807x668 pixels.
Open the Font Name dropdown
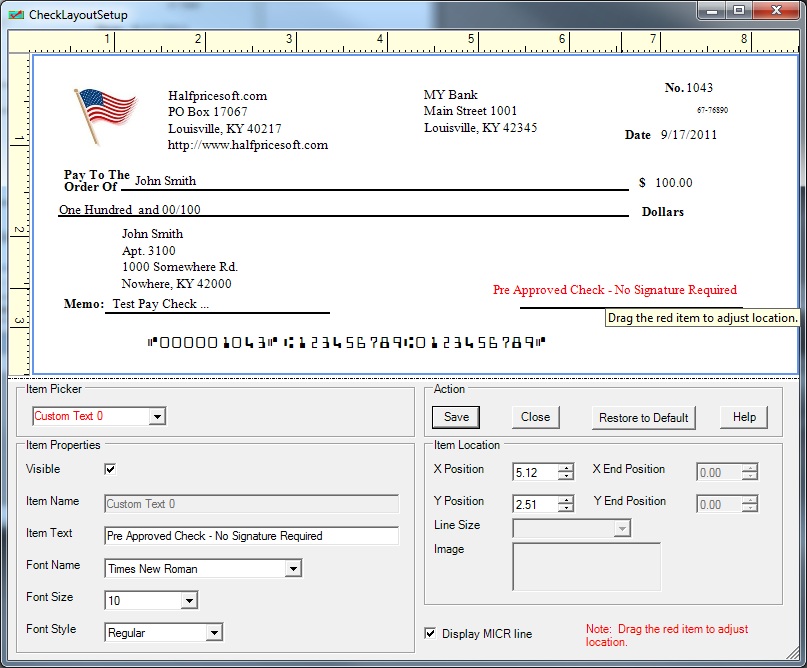(291, 568)
